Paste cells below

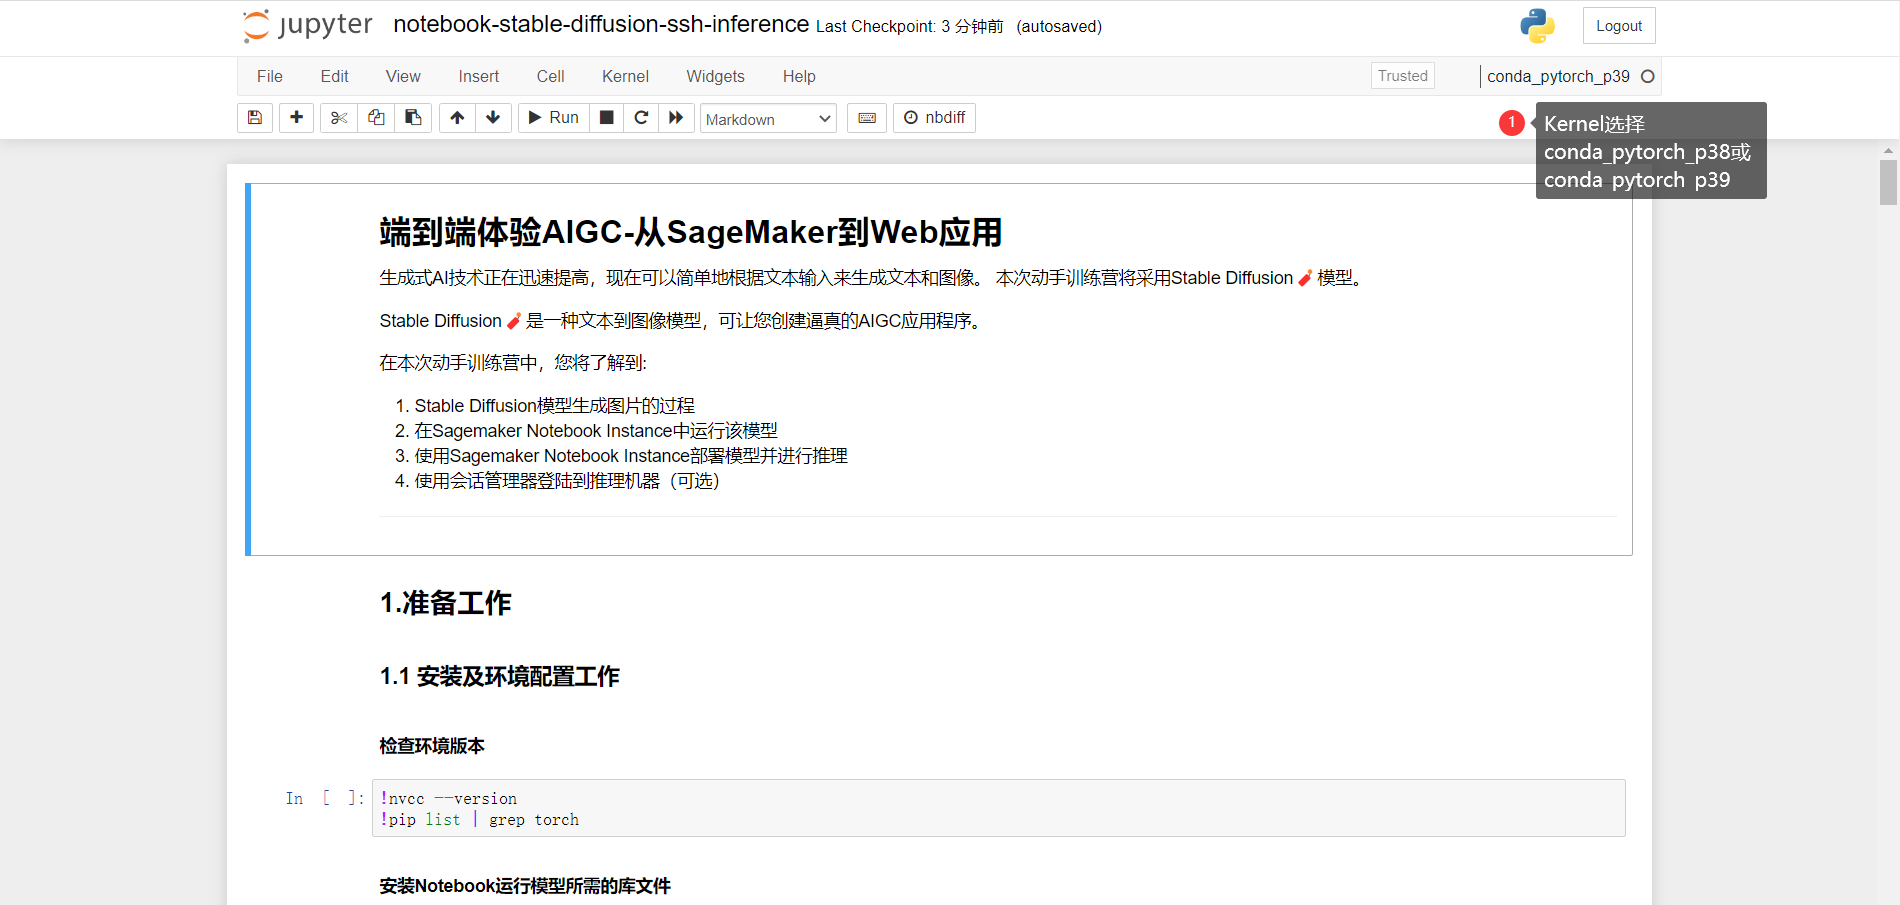pyautogui.click(x=413, y=117)
